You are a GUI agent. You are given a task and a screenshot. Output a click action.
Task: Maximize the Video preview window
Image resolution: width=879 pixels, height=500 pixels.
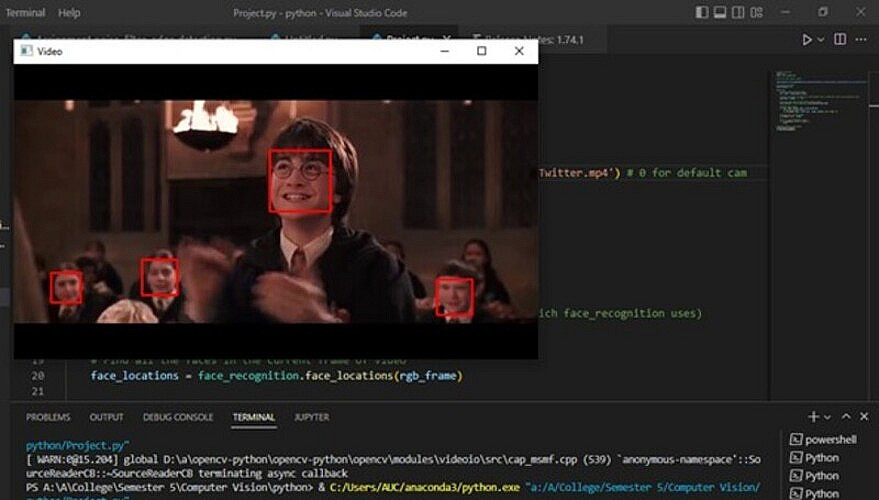point(482,51)
